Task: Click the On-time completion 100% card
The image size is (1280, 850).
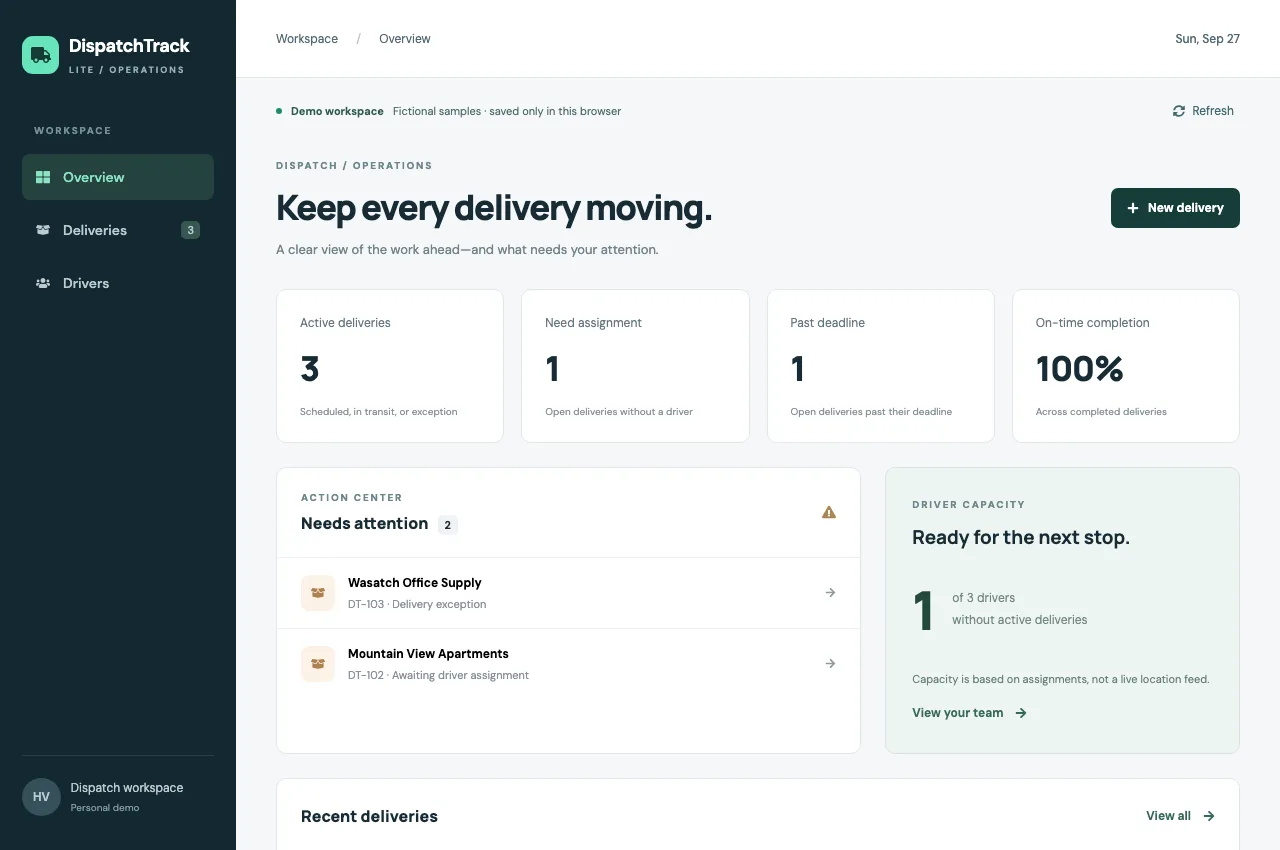Action: [x=1126, y=366]
